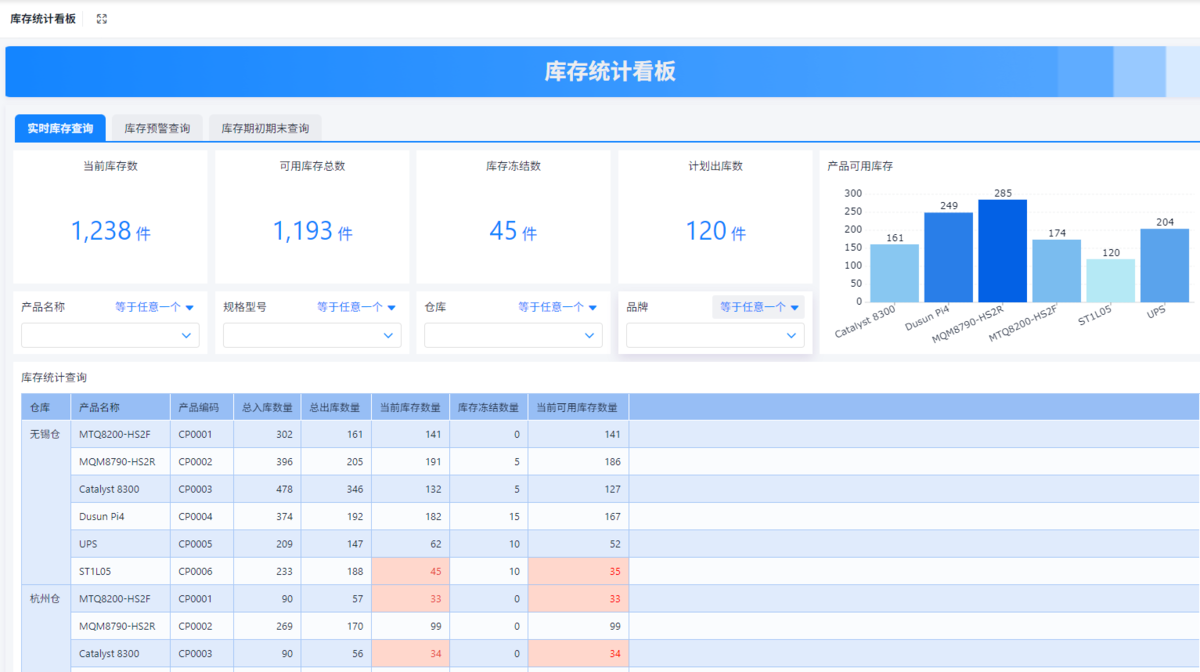Switch to the 库存预警查询 tab
The image size is (1200, 672).
[157, 128]
